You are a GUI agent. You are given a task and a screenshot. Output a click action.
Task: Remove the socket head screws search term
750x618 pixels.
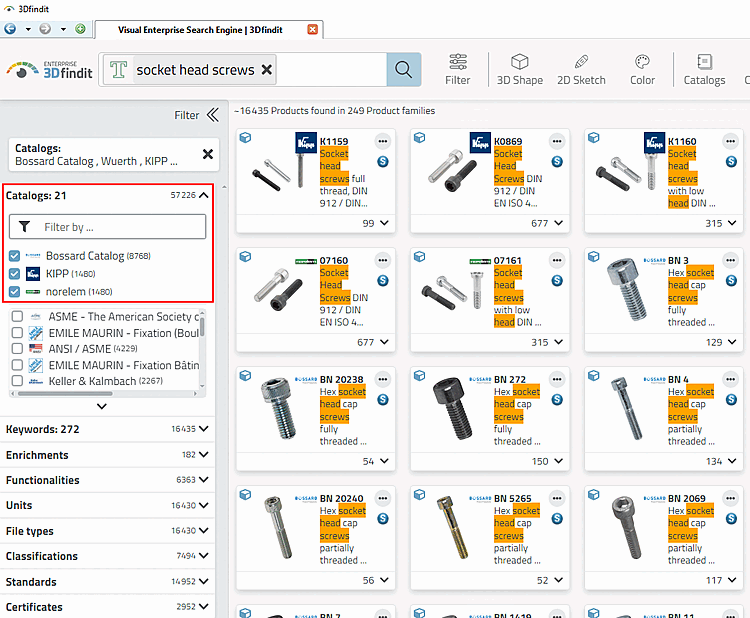click(267, 70)
